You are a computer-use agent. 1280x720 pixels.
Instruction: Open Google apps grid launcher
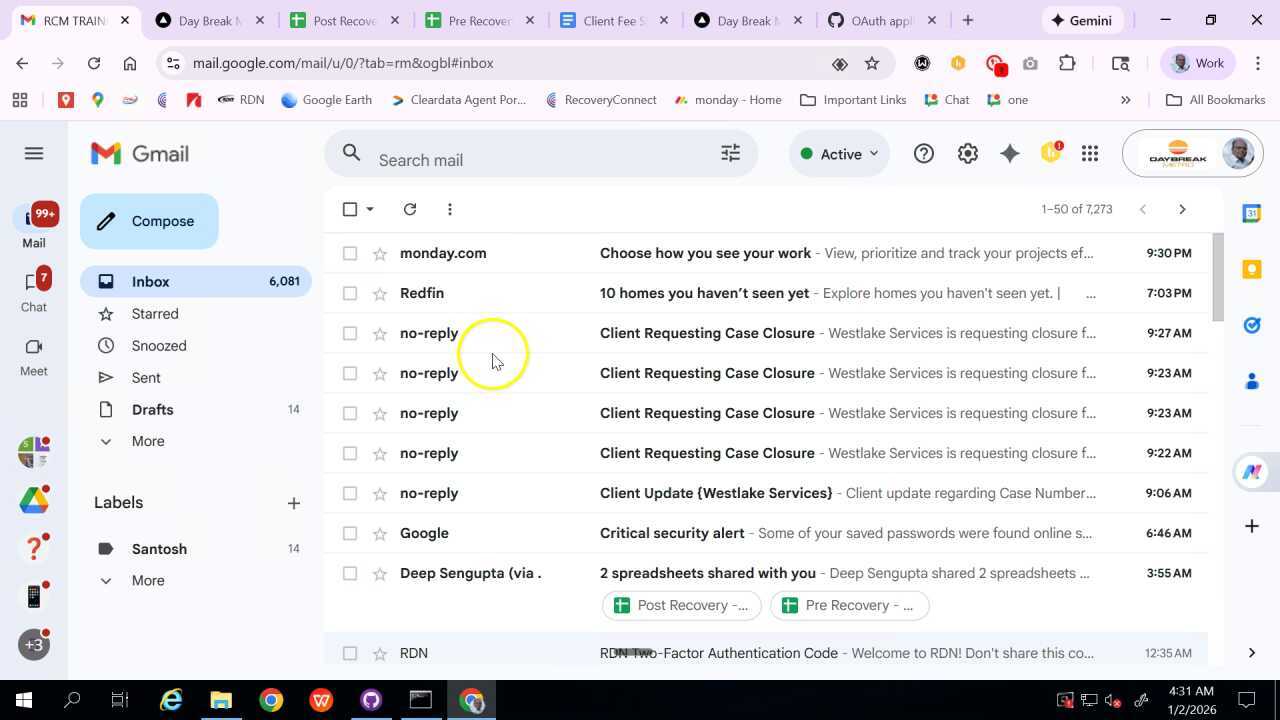[1090, 154]
